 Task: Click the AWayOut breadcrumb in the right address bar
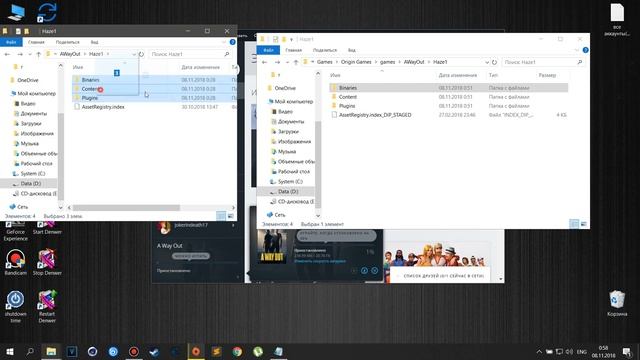tap(414, 62)
